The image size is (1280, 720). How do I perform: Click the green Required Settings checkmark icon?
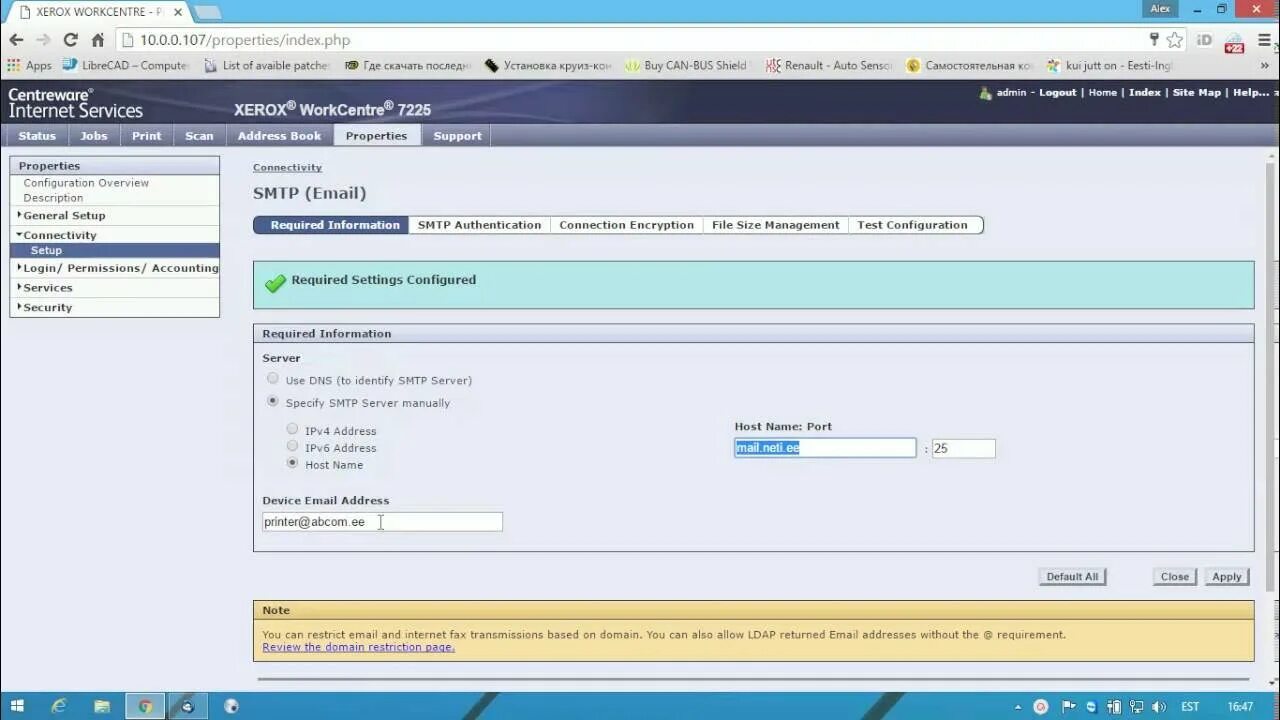pos(275,284)
